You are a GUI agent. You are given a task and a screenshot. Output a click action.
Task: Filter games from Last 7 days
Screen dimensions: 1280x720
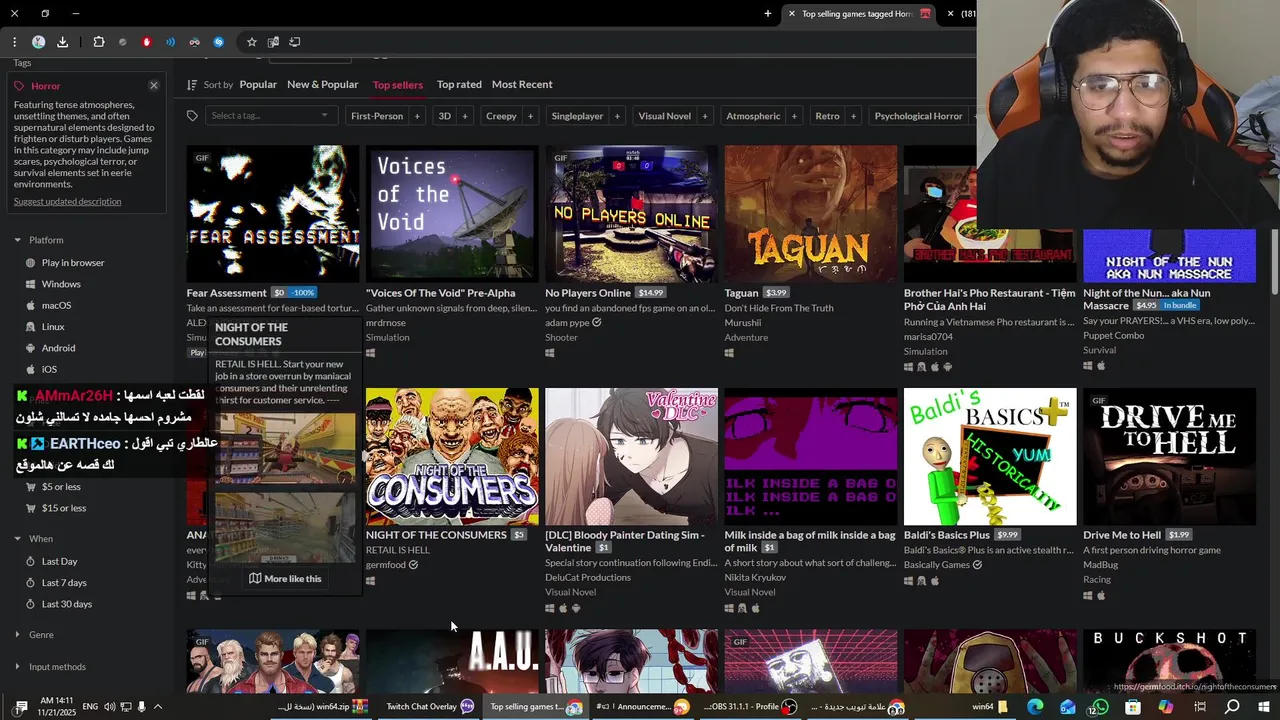pos(64,583)
